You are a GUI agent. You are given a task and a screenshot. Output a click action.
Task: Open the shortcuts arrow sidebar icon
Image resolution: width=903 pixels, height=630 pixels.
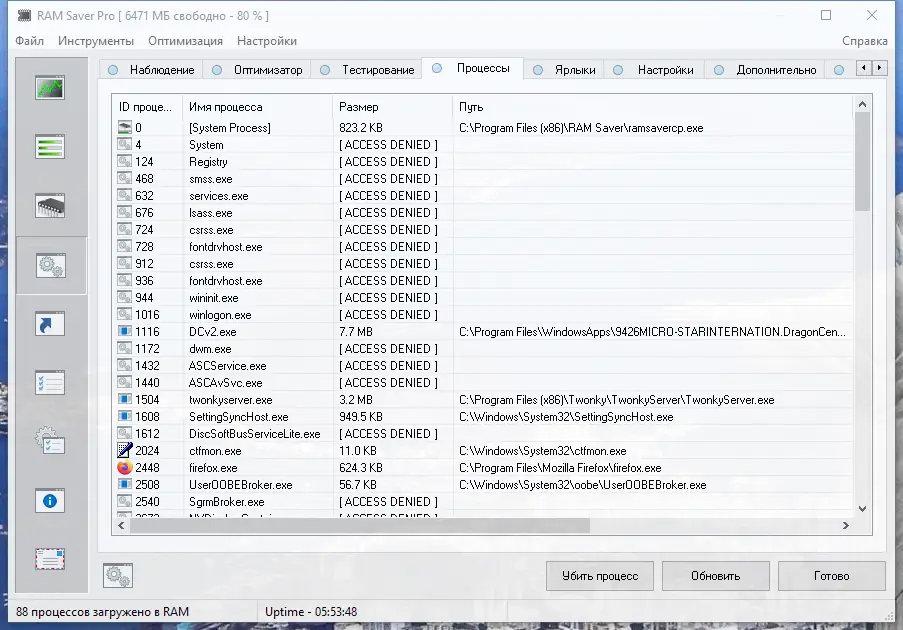tap(50, 324)
